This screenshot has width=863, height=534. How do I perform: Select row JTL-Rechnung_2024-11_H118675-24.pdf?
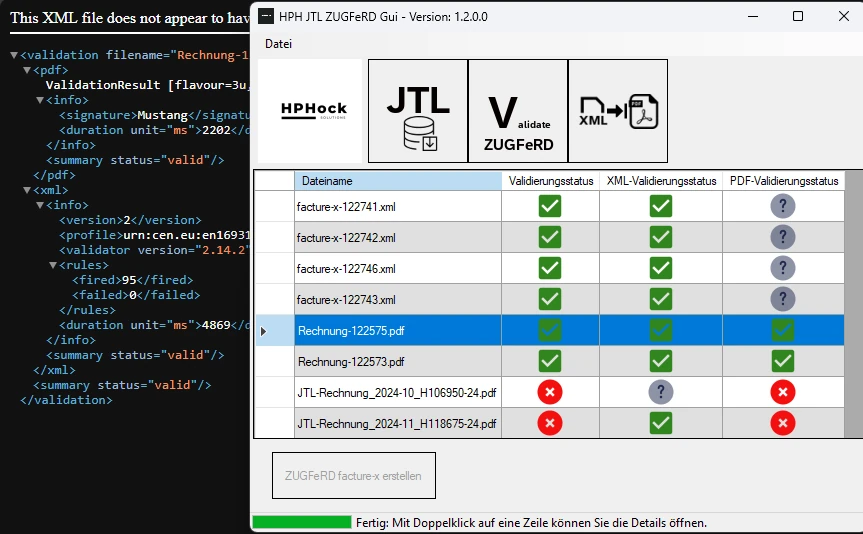coord(550,423)
